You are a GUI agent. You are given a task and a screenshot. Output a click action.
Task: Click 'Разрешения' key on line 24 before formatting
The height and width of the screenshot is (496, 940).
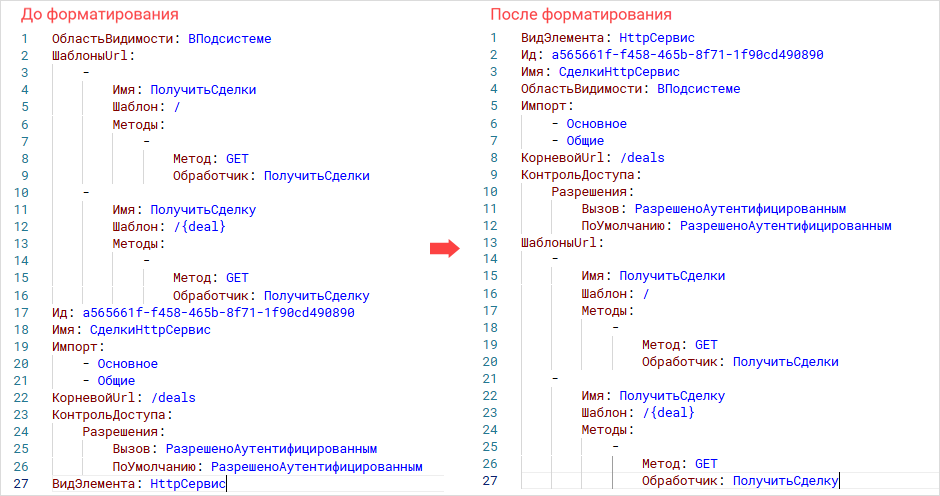pyautogui.click(x=122, y=432)
